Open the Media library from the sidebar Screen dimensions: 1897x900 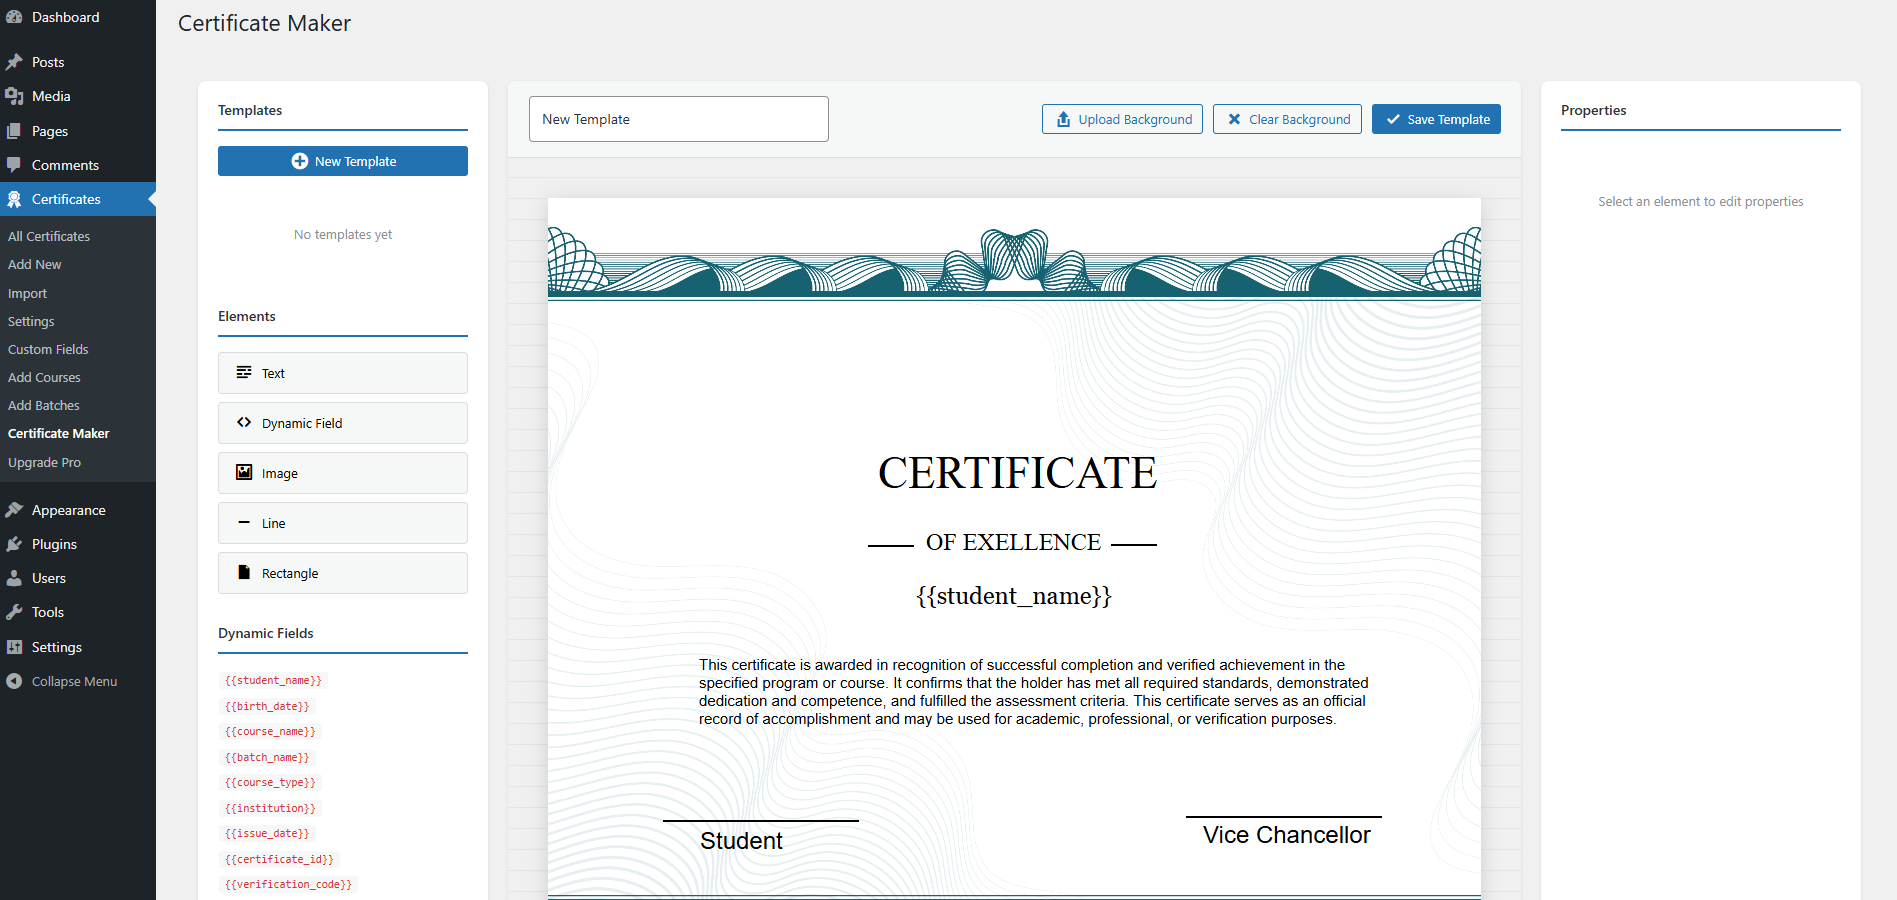(x=49, y=96)
